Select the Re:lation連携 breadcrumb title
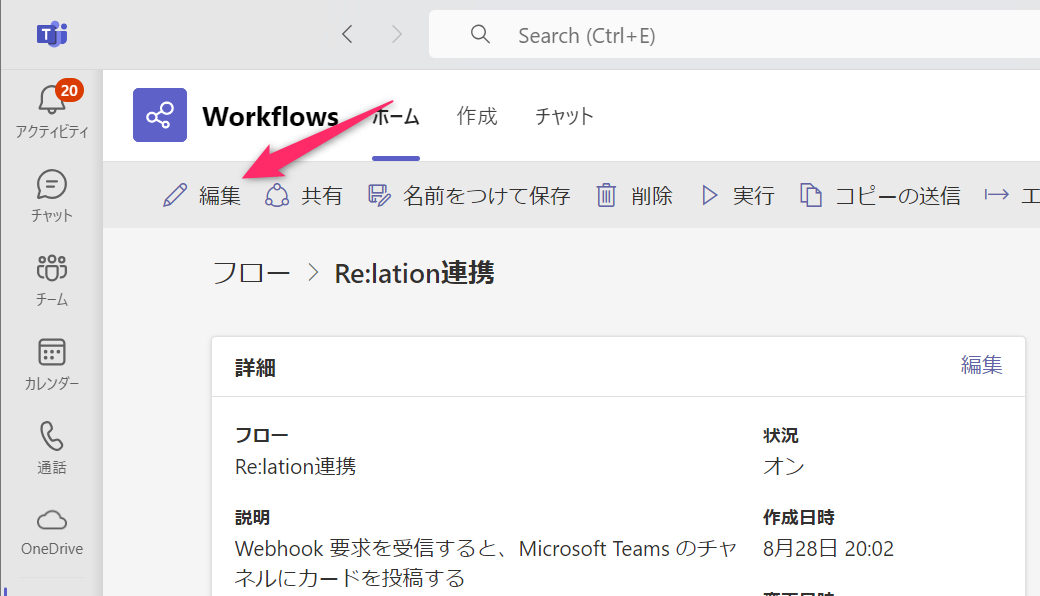 [415, 273]
